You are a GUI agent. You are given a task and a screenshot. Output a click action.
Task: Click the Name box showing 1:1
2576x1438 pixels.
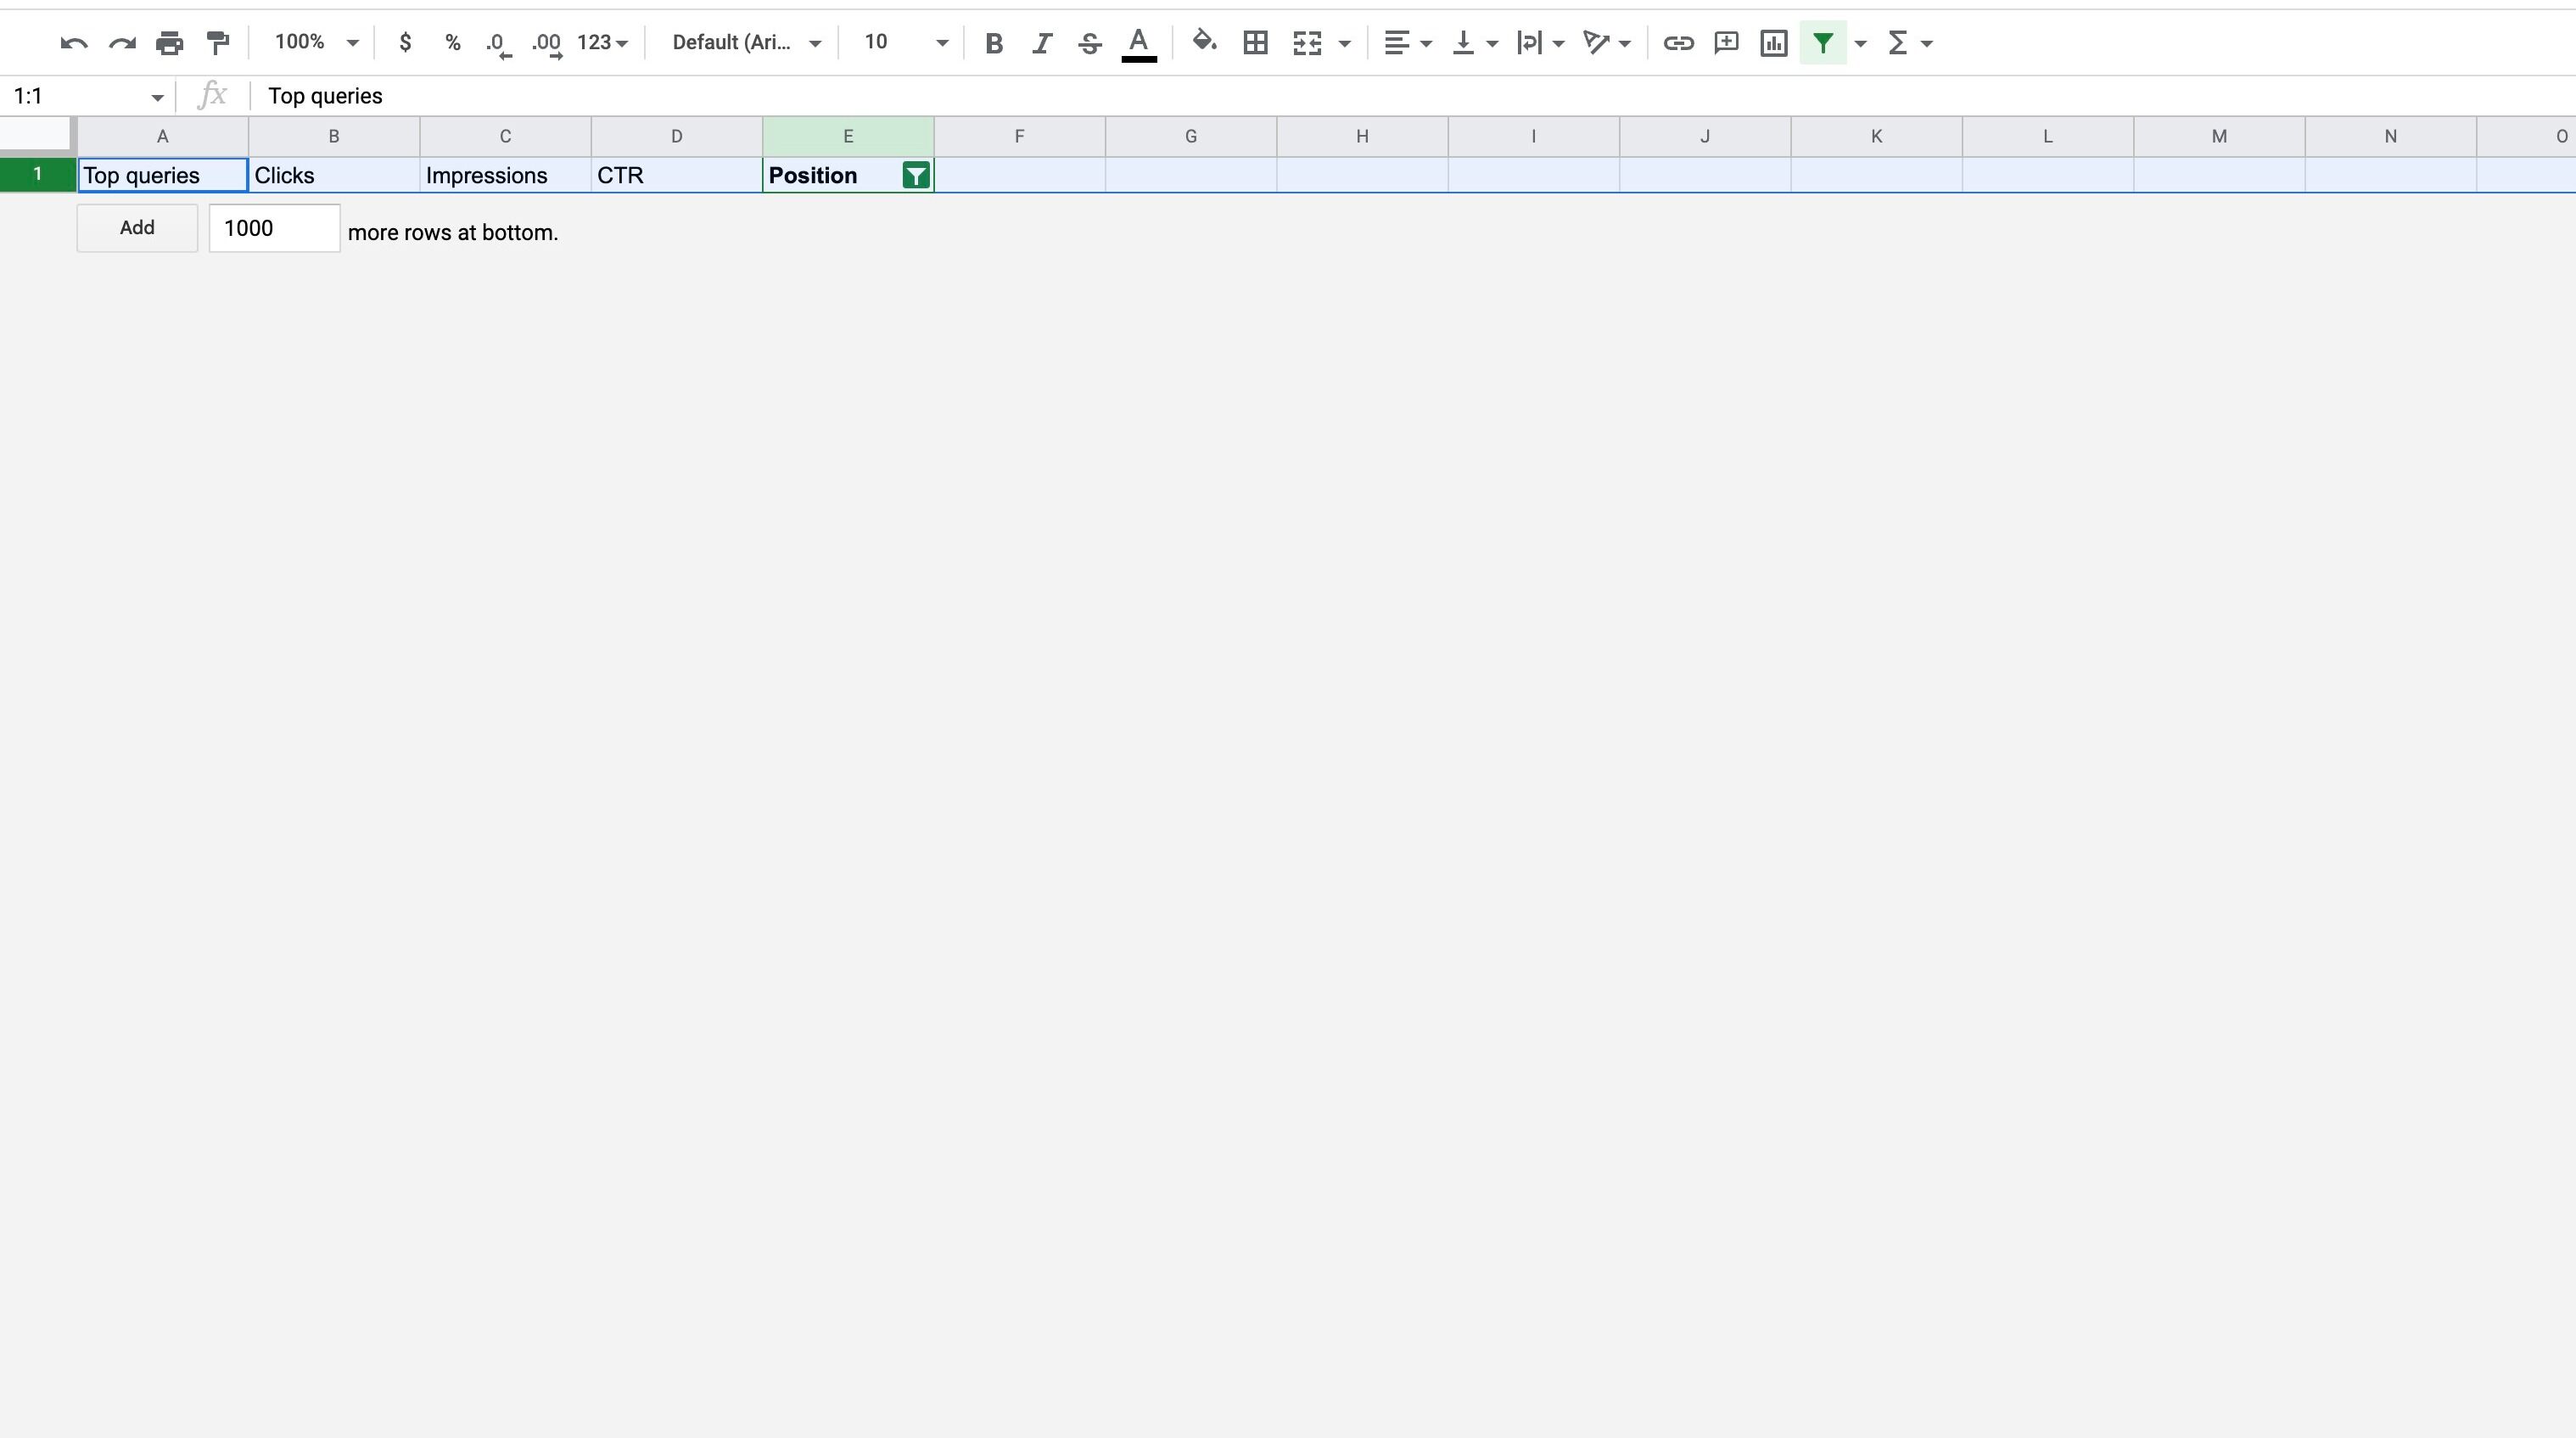point(75,96)
